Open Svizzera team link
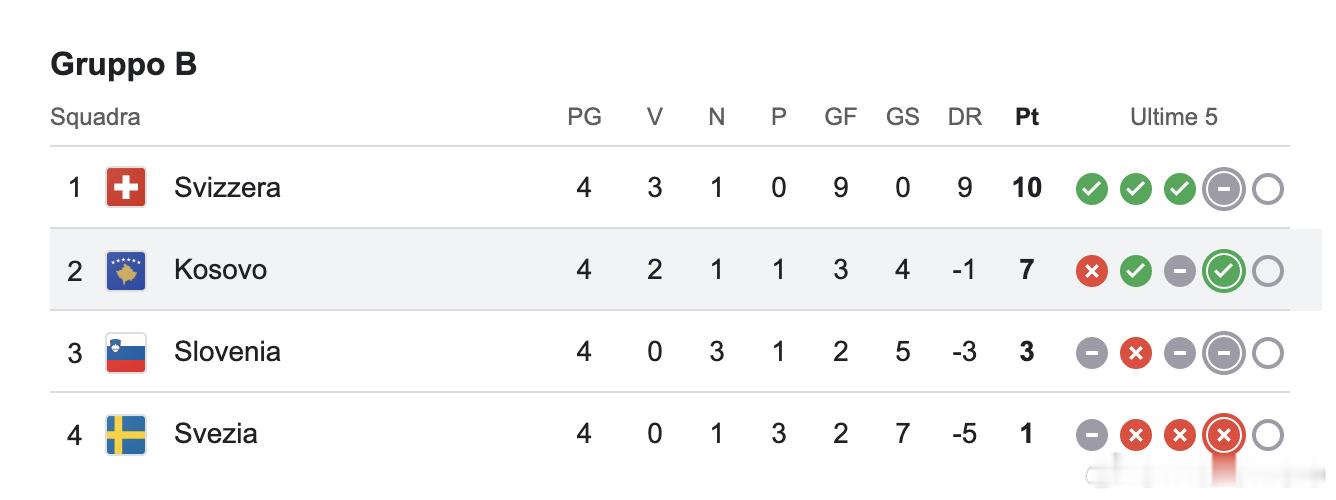The width and height of the screenshot is (1336, 500). tap(227, 187)
